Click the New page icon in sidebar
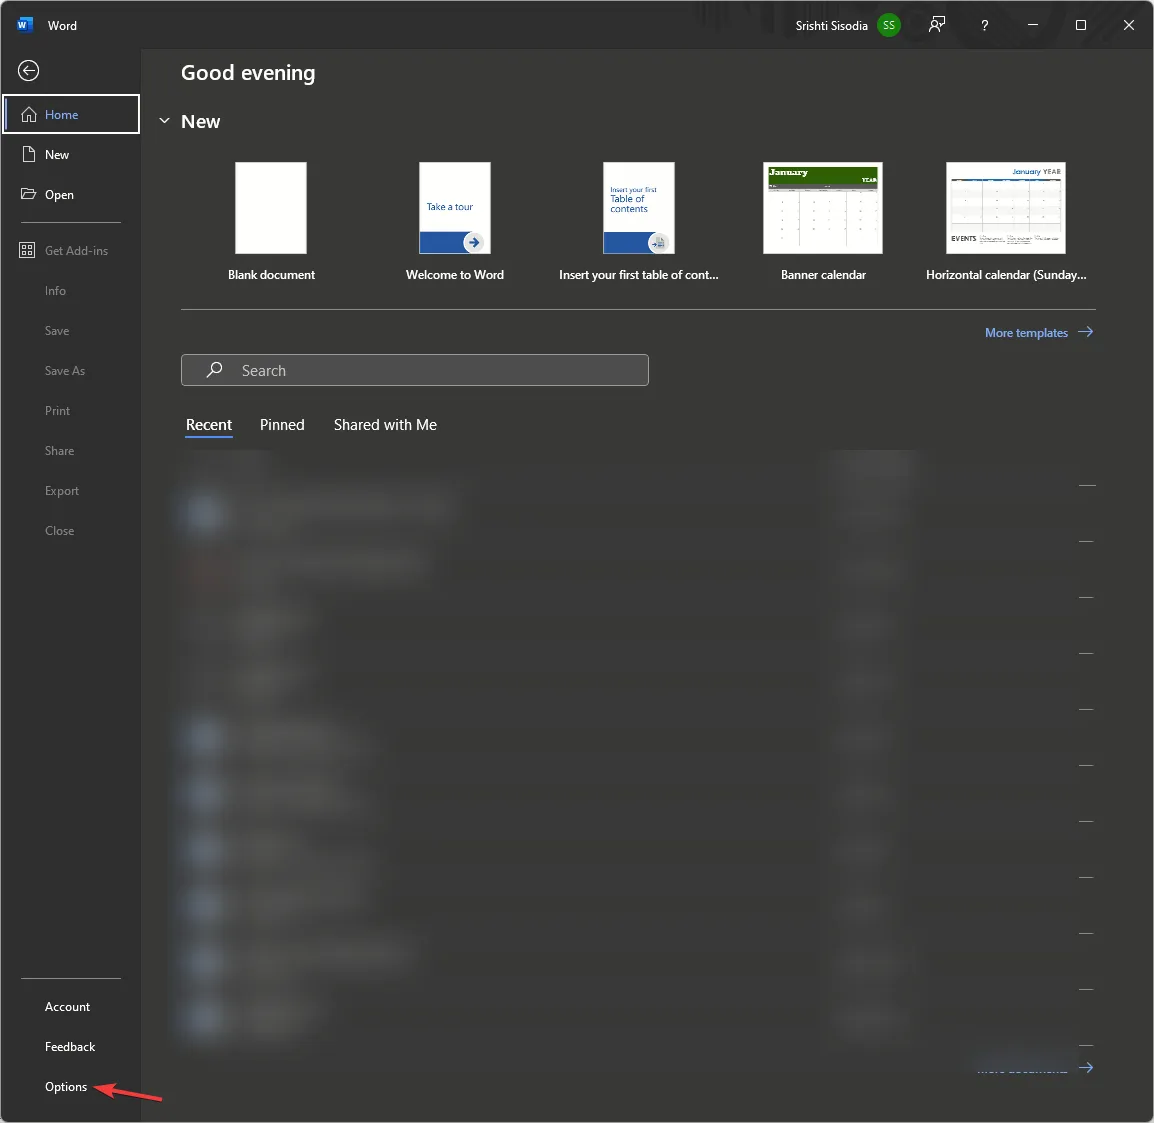1154x1123 pixels. point(29,154)
